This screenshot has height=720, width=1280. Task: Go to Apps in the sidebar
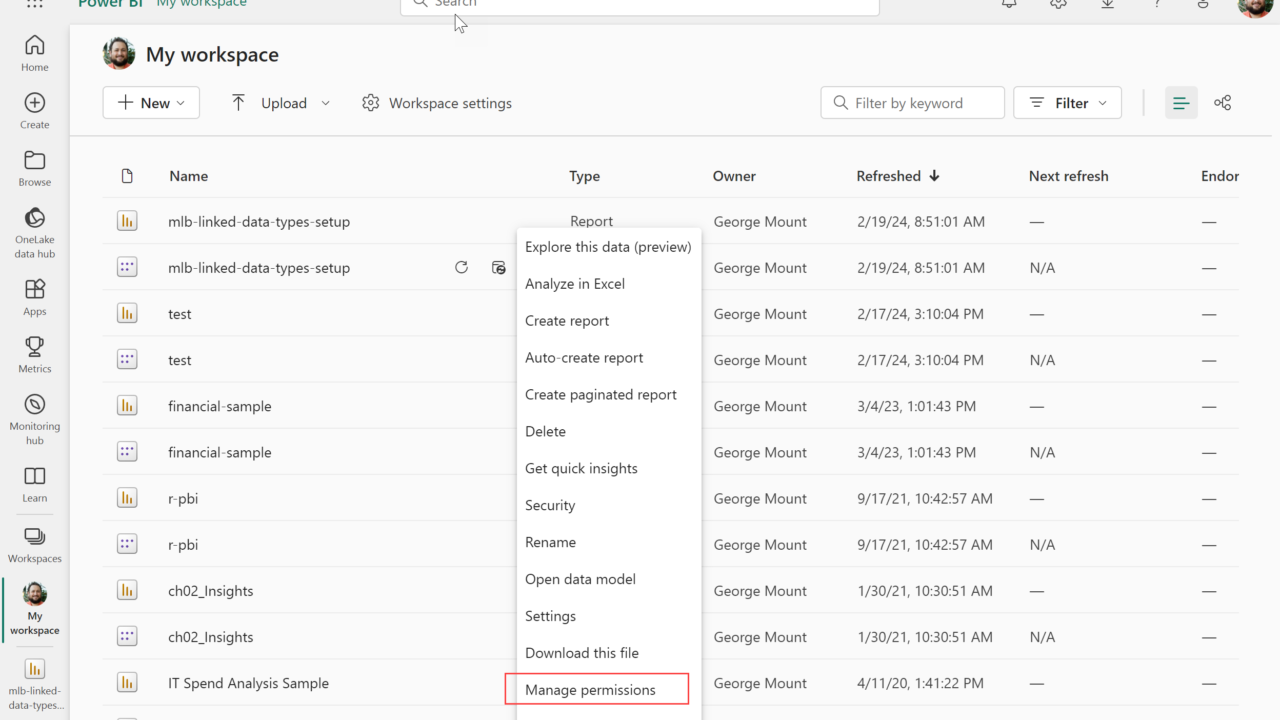pyautogui.click(x=34, y=297)
